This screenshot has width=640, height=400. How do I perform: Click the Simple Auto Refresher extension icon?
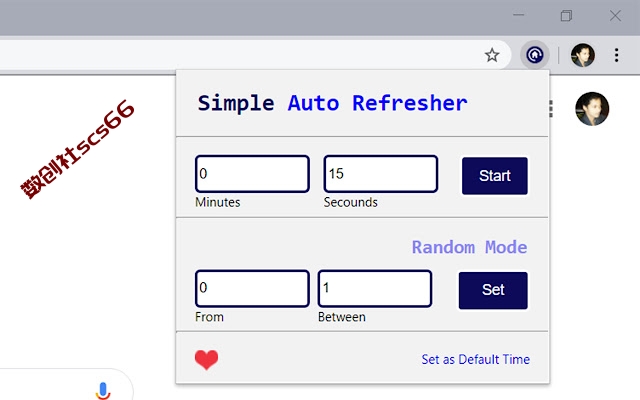[534, 55]
